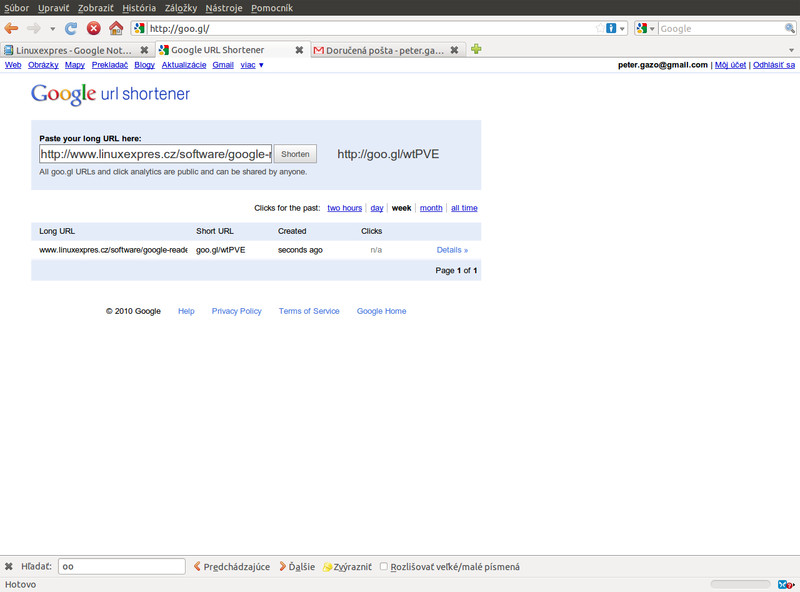Open the Upraviť menu
Image resolution: width=800 pixels, height=592 pixels.
(x=54, y=8)
